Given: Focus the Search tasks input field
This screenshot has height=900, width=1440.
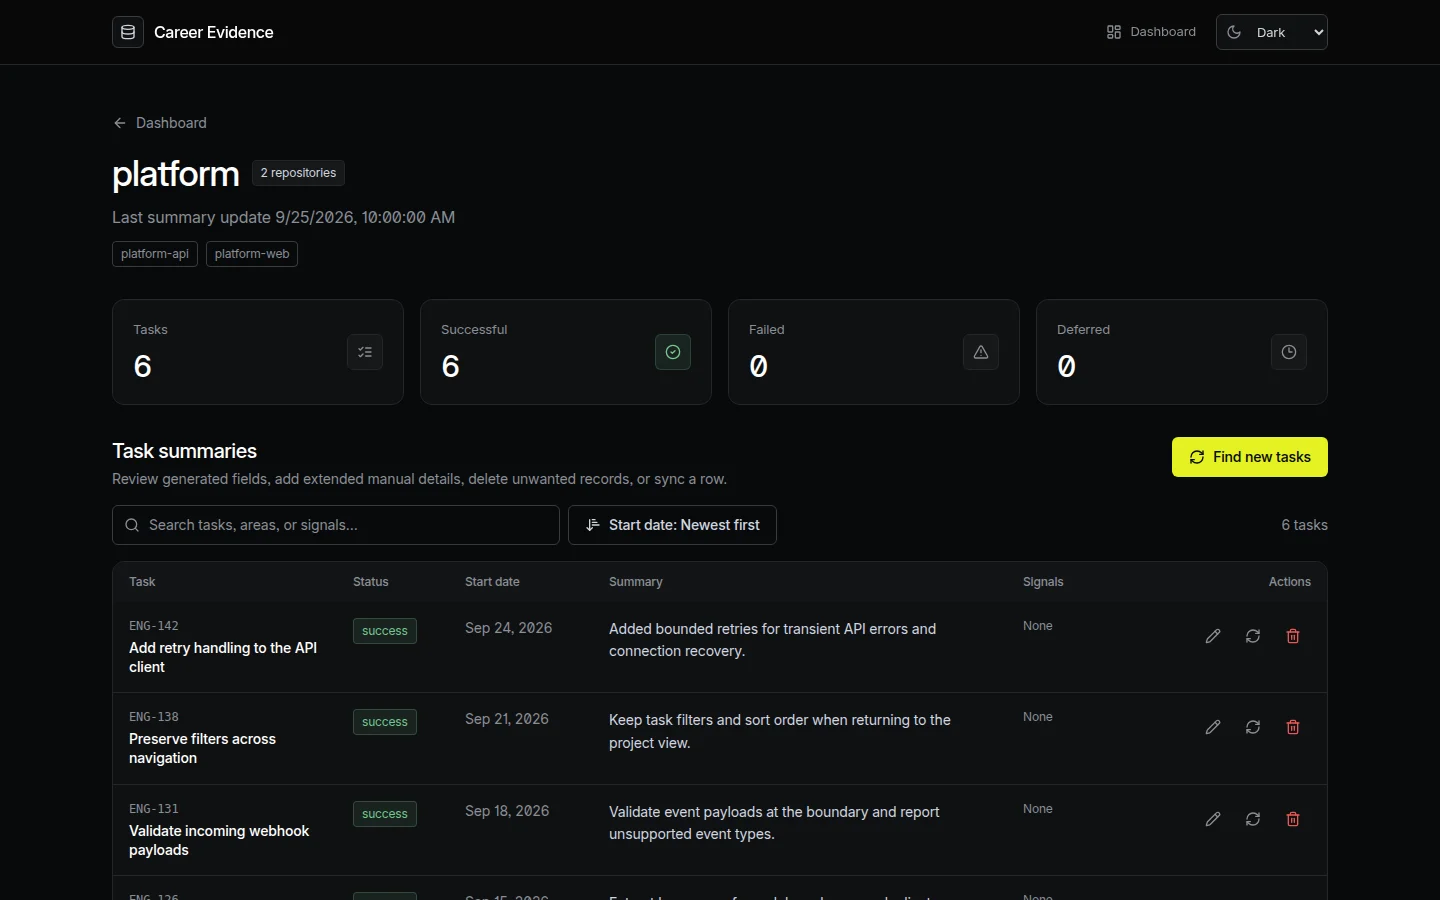Looking at the screenshot, I should click(x=336, y=525).
